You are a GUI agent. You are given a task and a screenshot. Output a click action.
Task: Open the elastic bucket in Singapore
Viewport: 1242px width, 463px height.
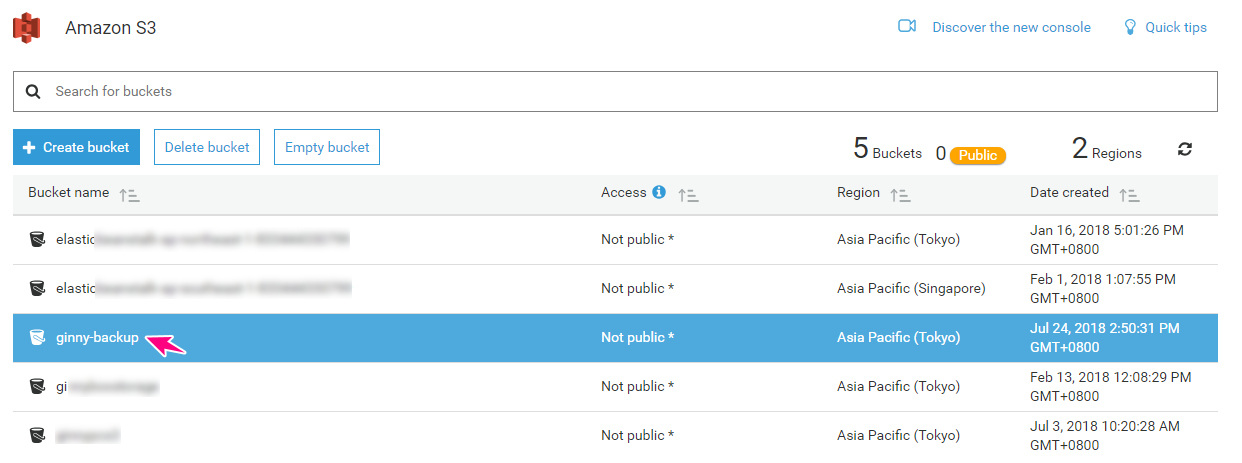pyautogui.click(x=203, y=288)
